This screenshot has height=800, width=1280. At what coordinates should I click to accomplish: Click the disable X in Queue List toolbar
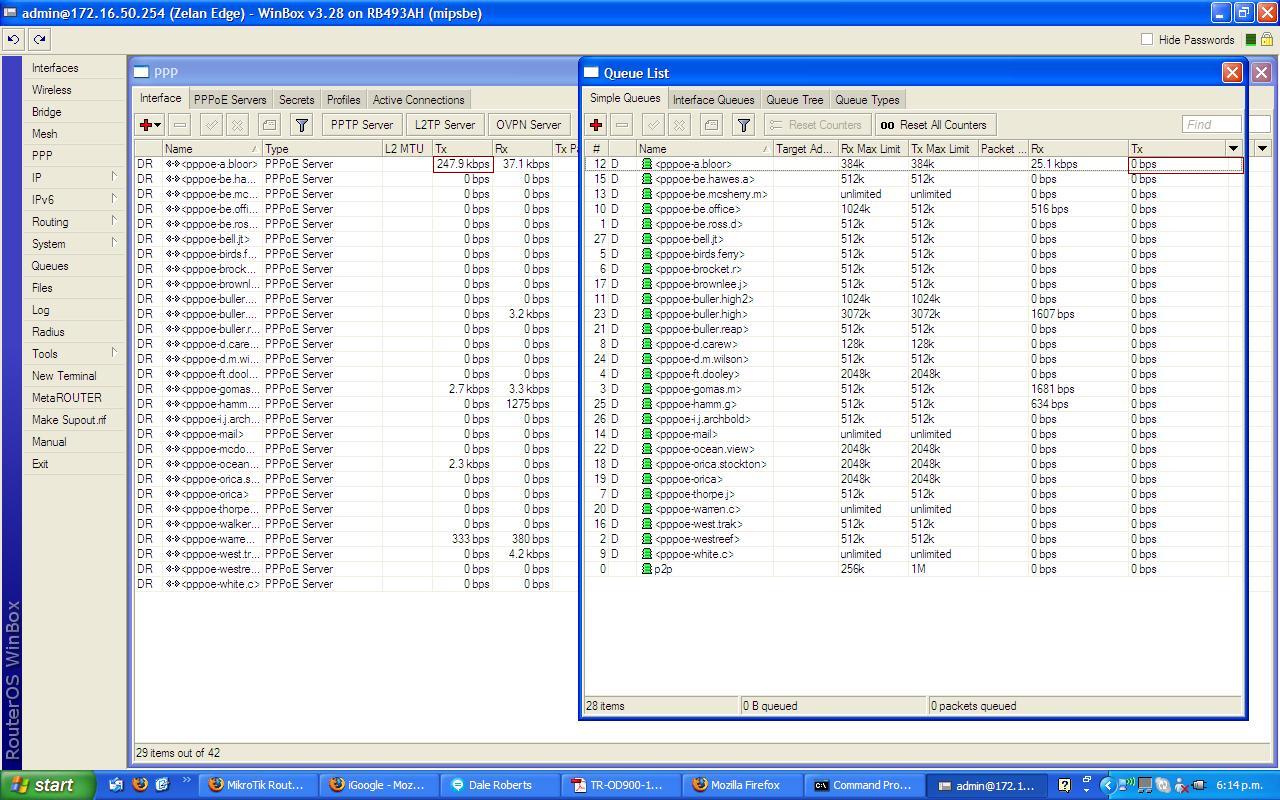tap(679, 125)
